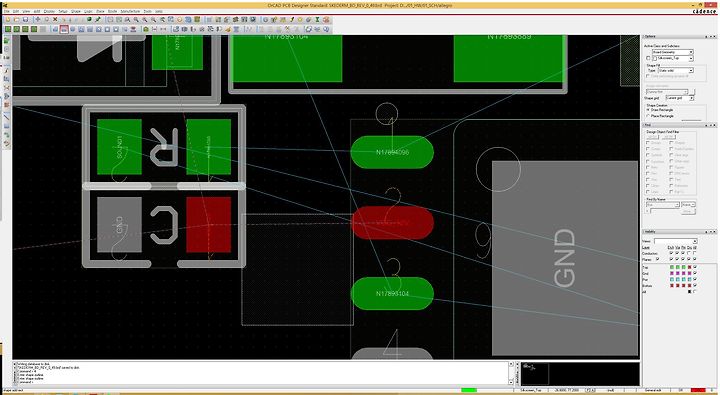This screenshot has width=720, height=395.
Task: Click the first green application mode icon
Action: point(8,29)
